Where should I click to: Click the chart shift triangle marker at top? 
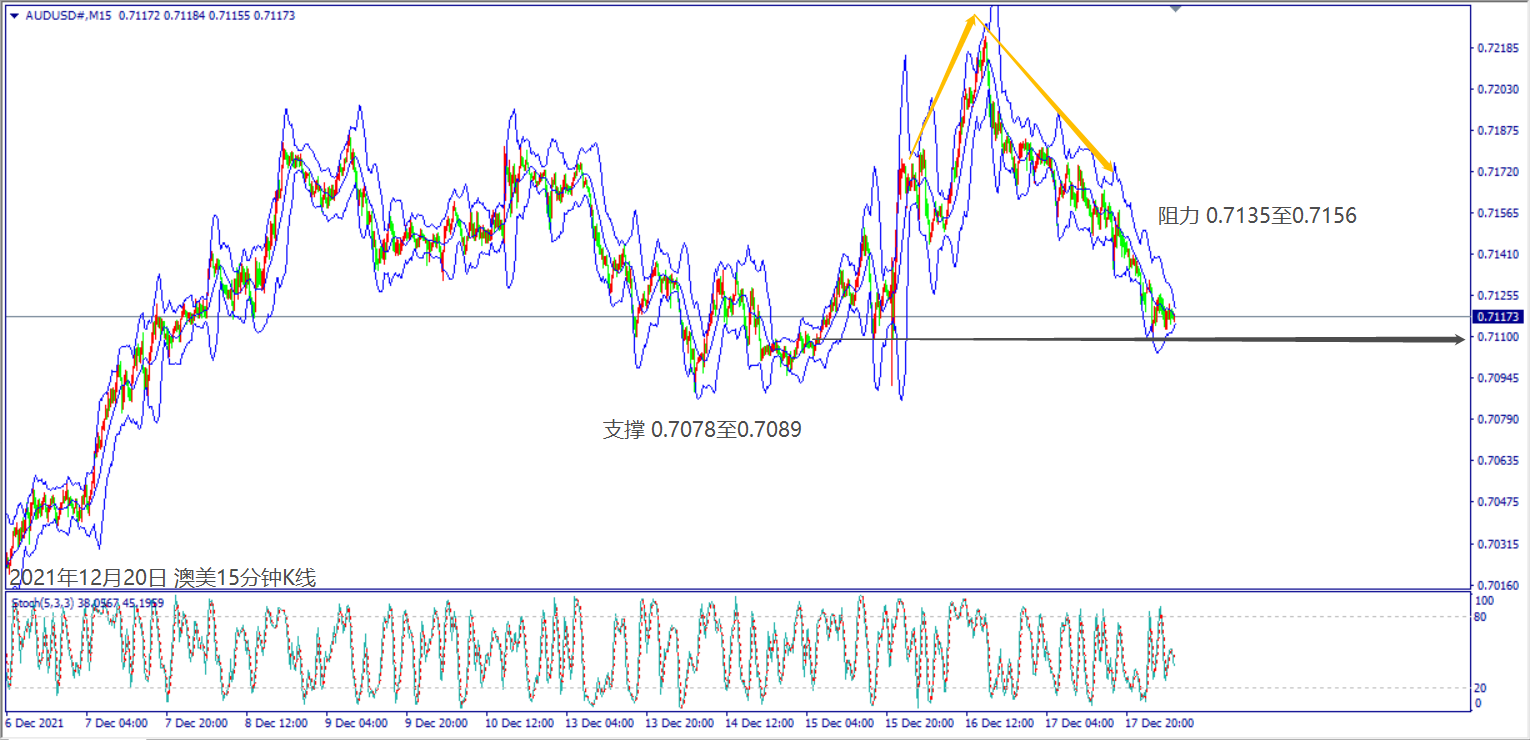[x=1176, y=8]
